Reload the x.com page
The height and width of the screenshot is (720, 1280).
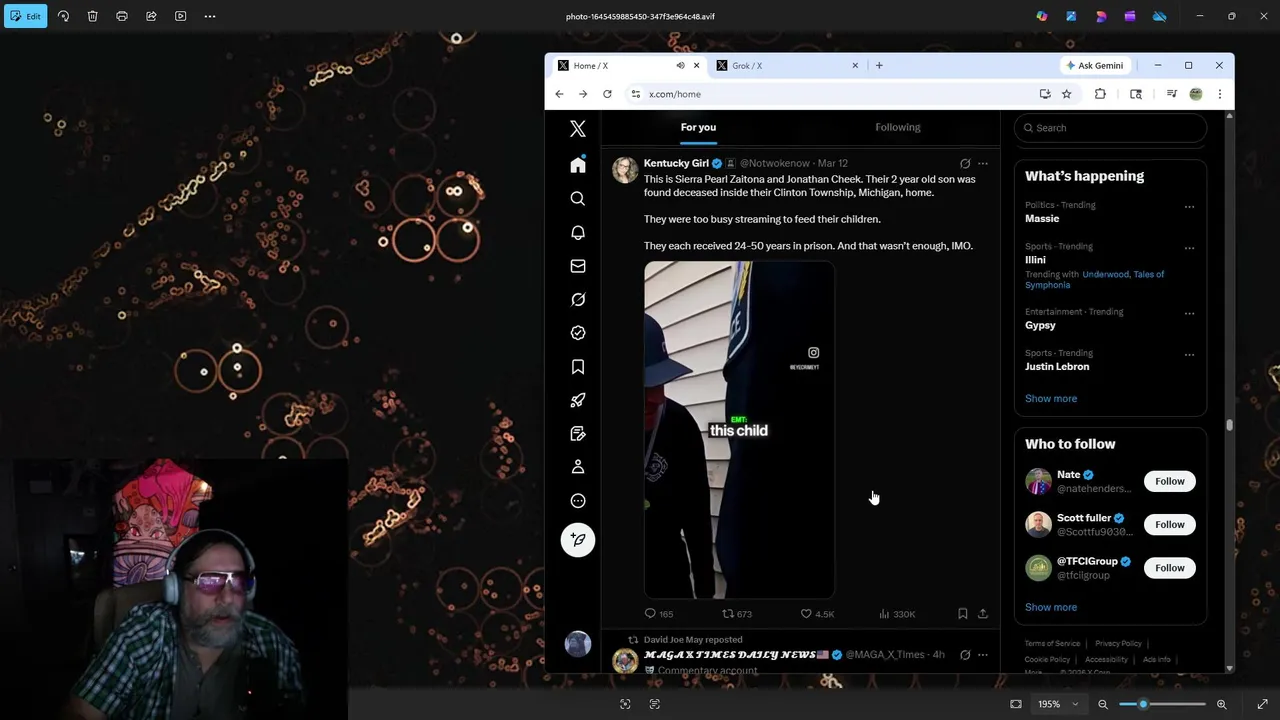click(x=607, y=94)
